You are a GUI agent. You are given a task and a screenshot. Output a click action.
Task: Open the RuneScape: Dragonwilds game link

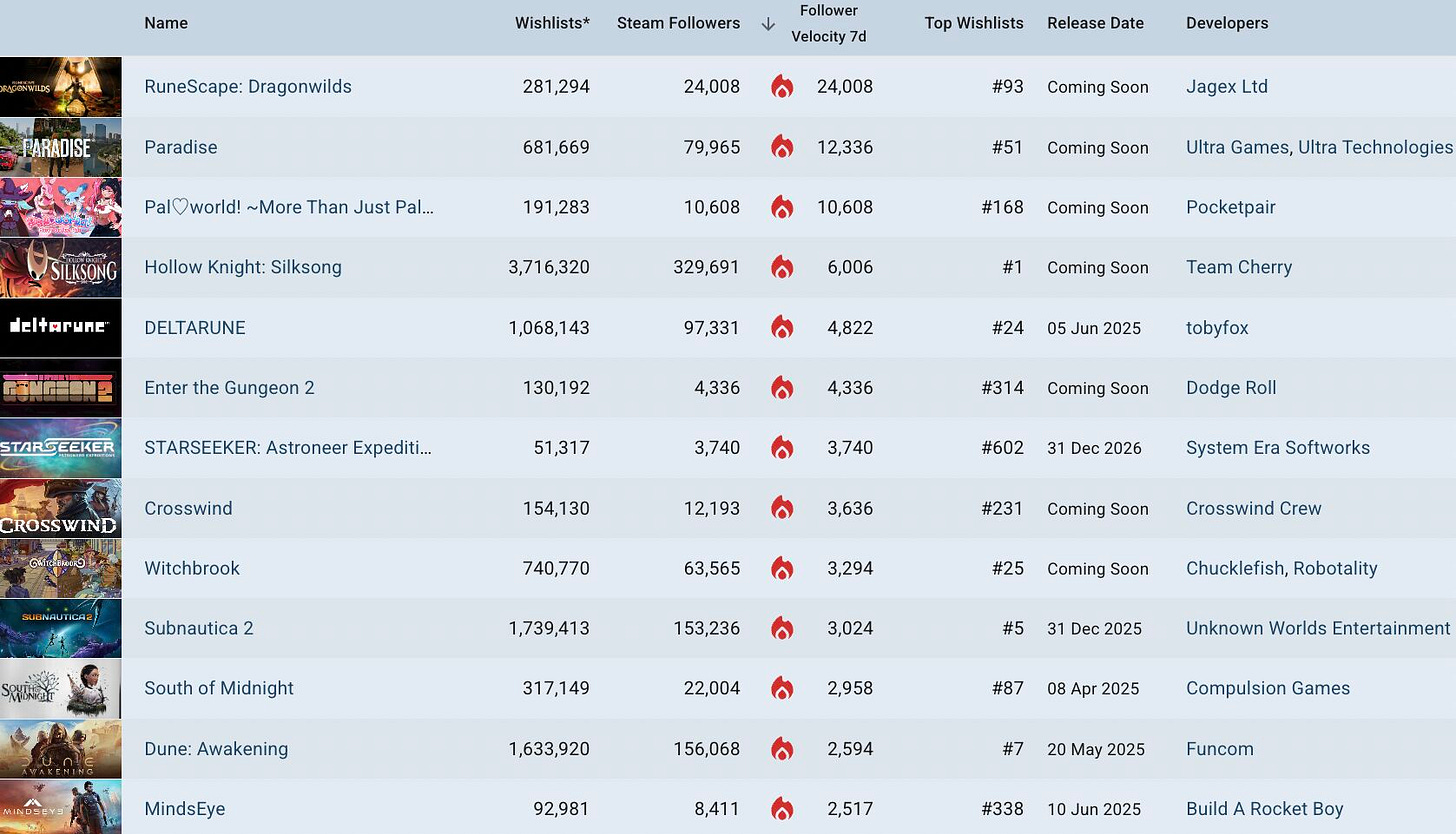248,87
